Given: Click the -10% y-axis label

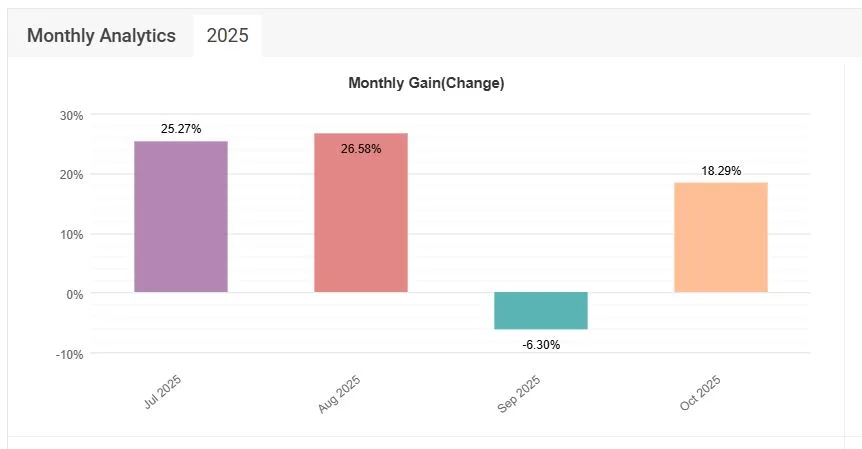Looking at the screenshot, I should [x=68, y=354].
